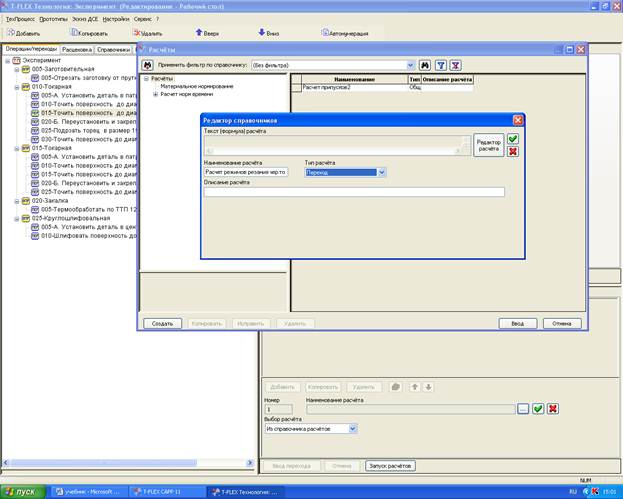The width and height of the screenshot is (623, 499).
Task: Click the Описание расчёта input field
Action: (x=354, y=192)
